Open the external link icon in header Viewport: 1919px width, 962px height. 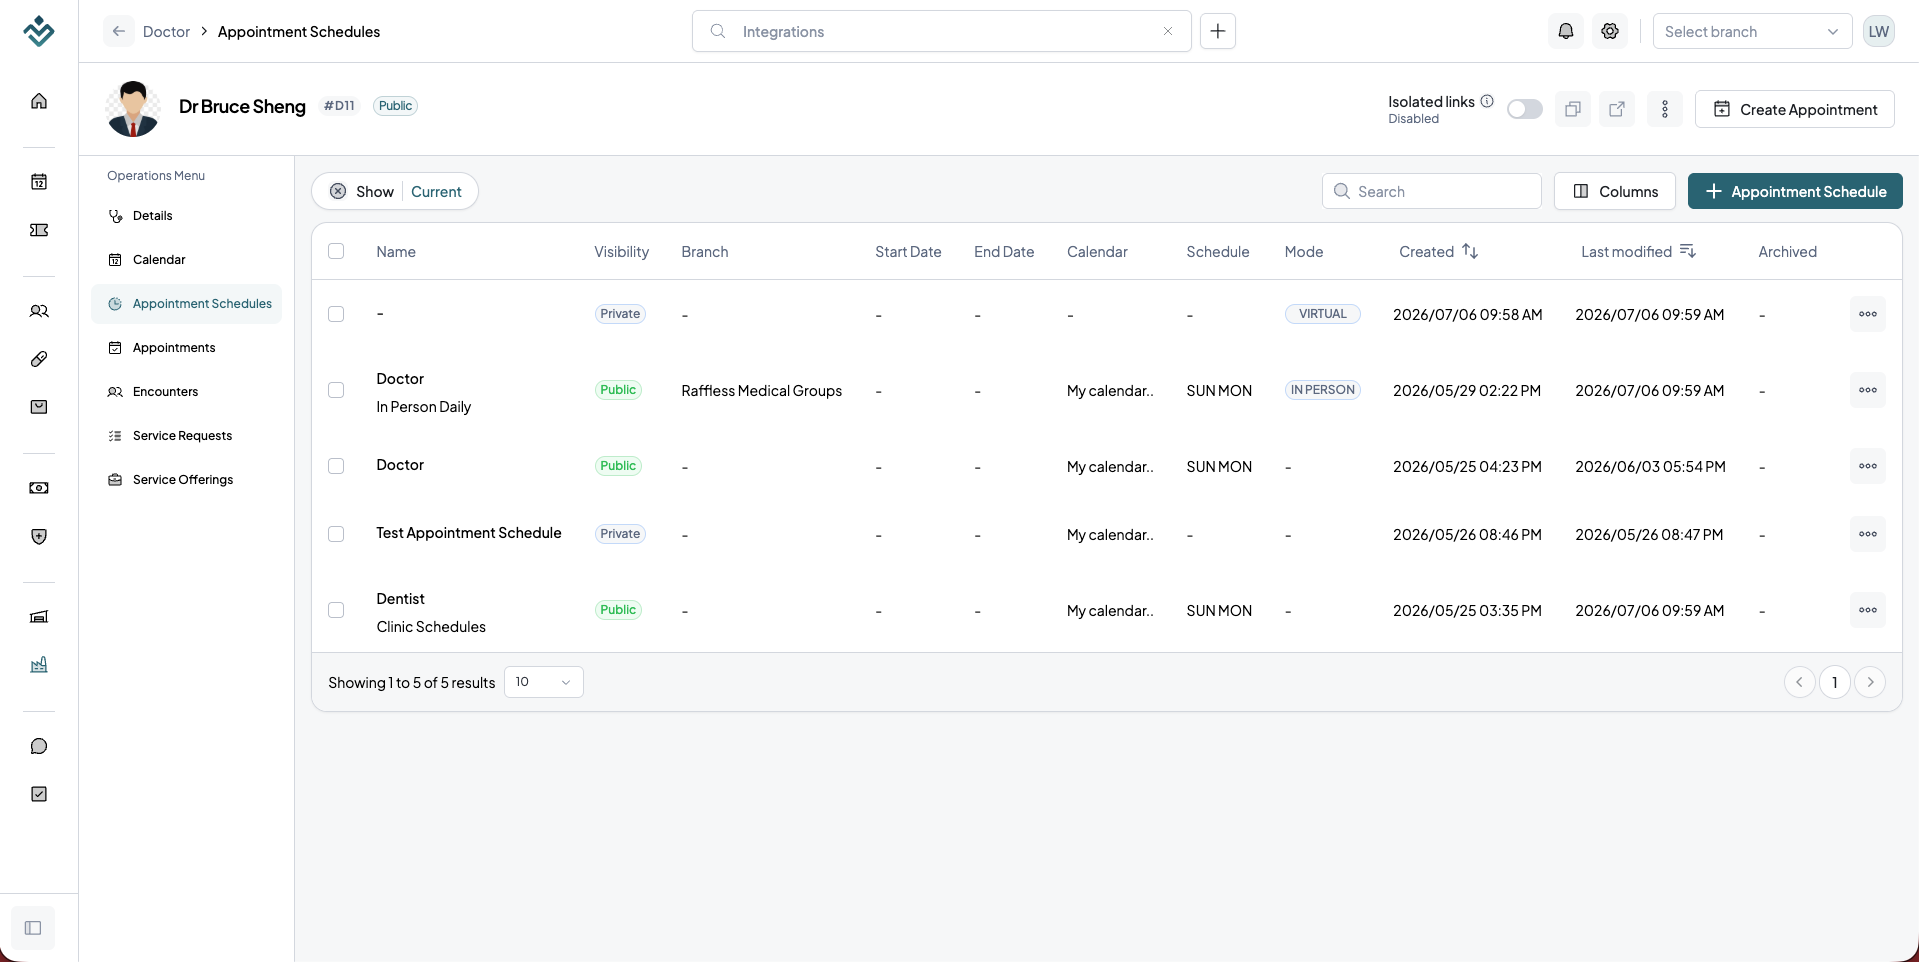pos(1617,109)
